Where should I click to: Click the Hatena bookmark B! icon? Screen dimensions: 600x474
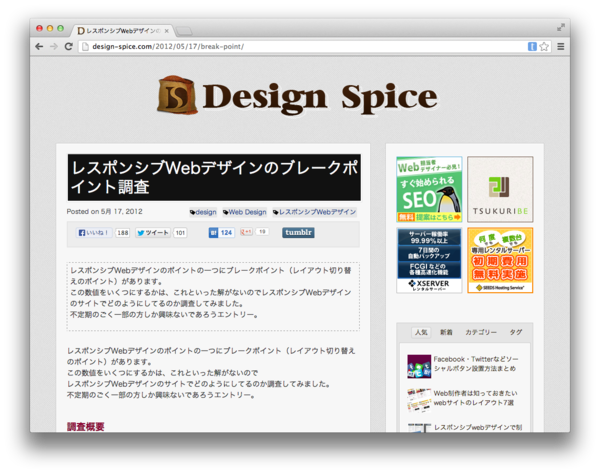(213, 233)
